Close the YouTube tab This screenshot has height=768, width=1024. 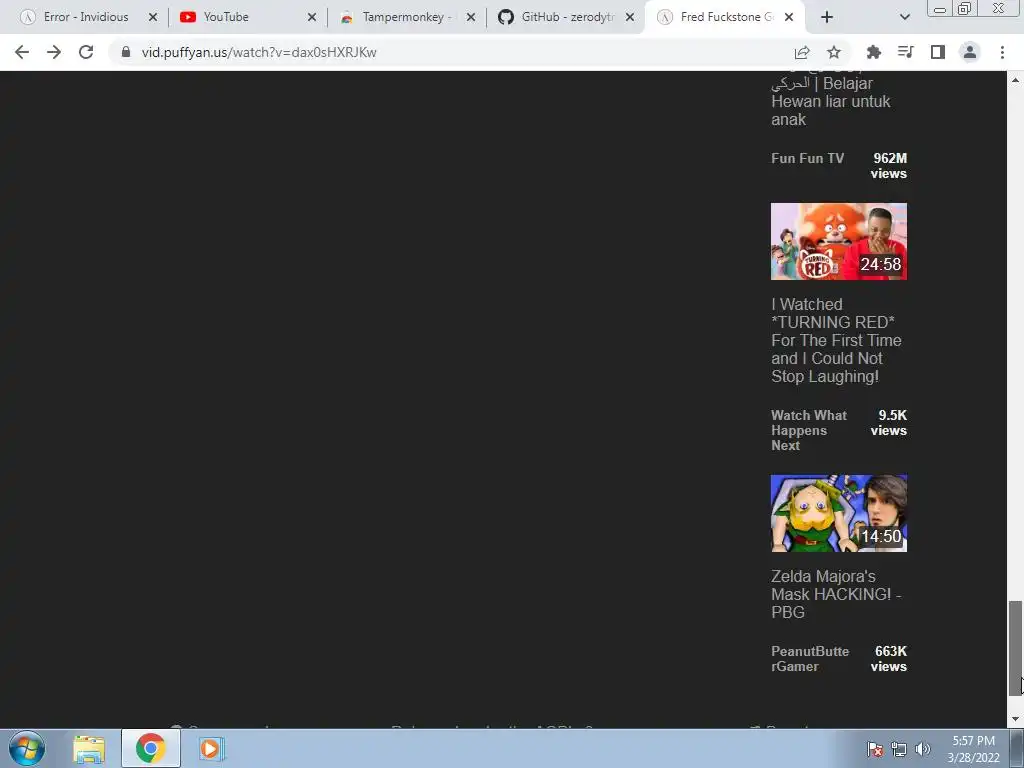[312, 17]
